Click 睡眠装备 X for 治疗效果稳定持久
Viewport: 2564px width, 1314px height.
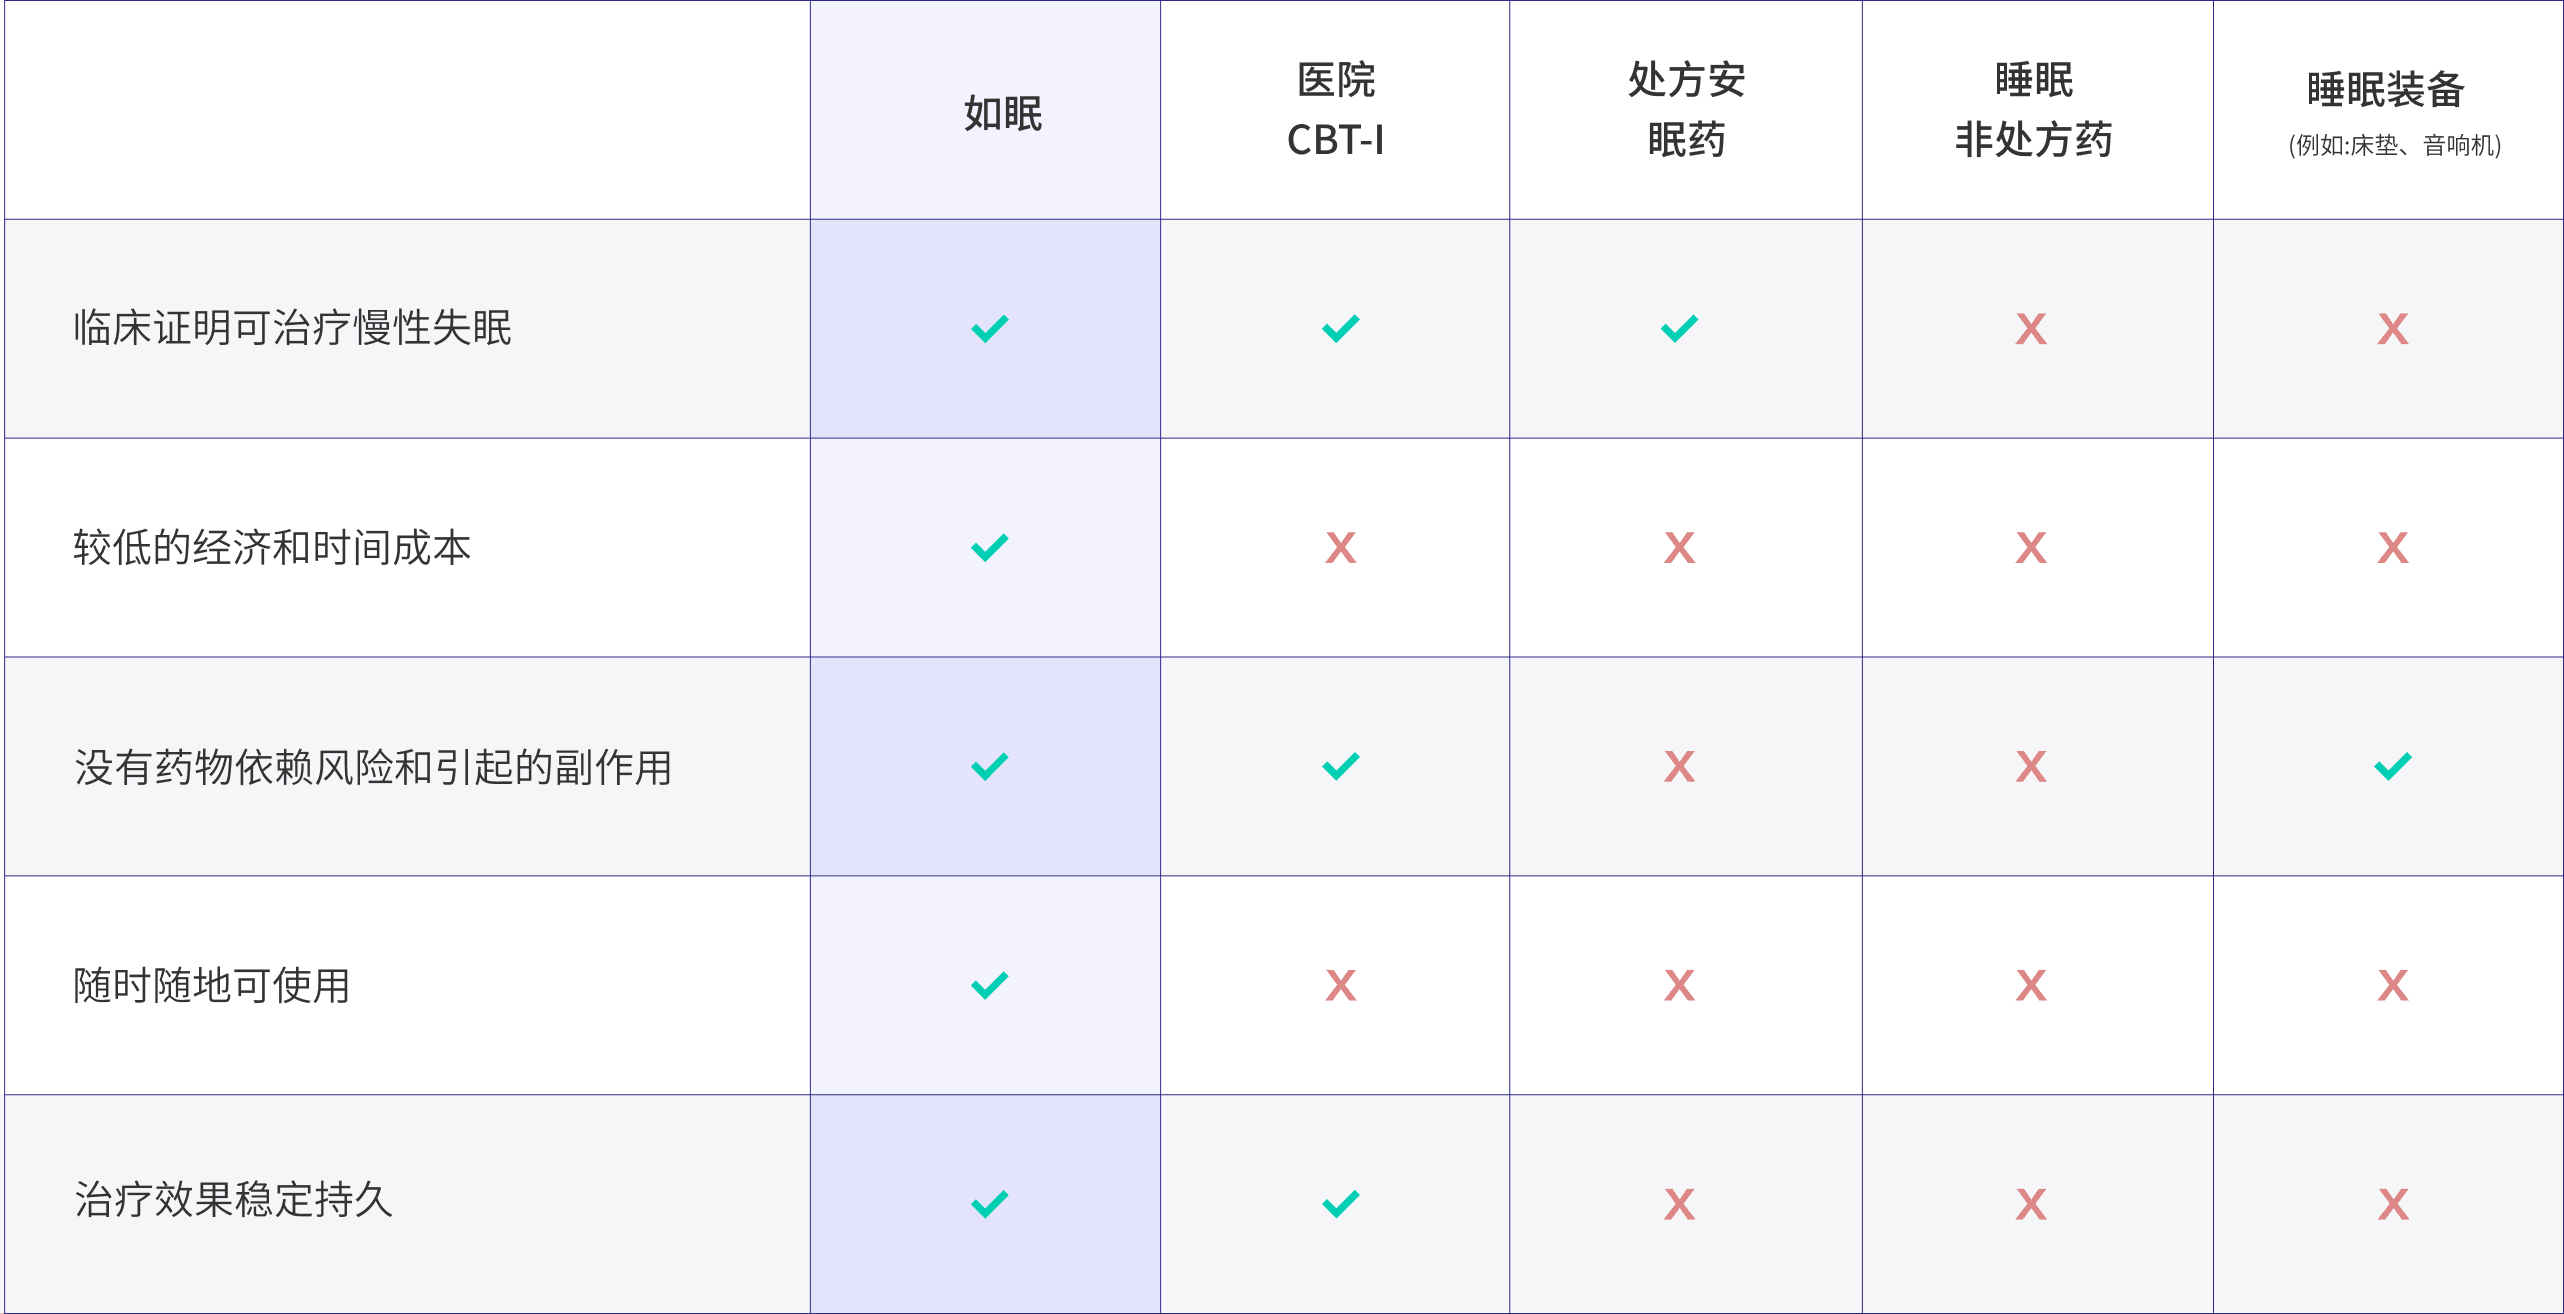click(x=2392, y=1203)
